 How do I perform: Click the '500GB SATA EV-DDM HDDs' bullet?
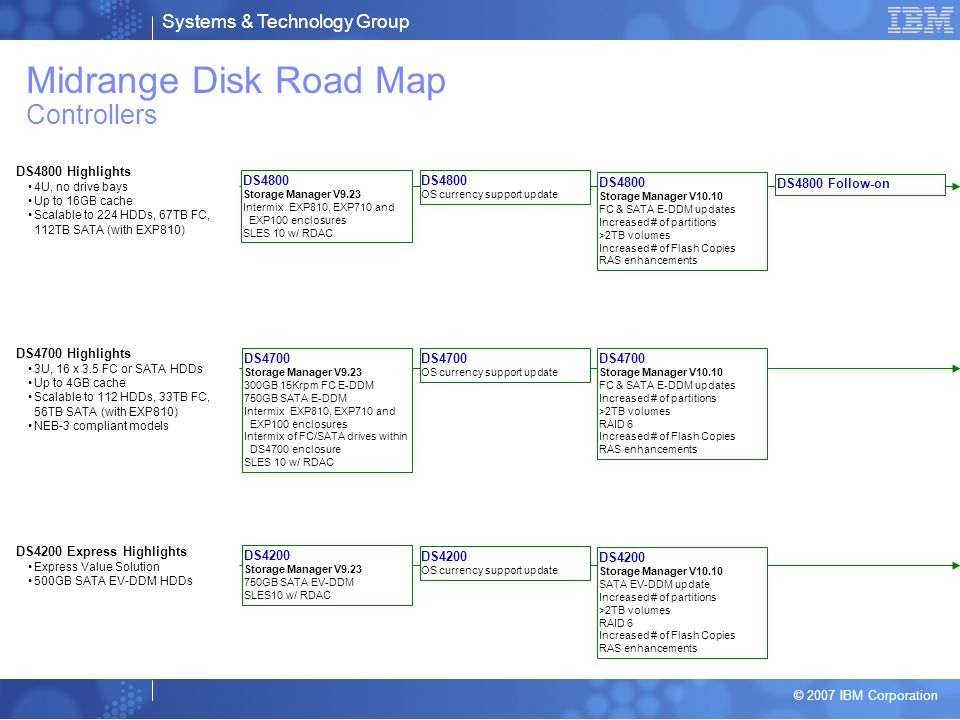point(113,580)
